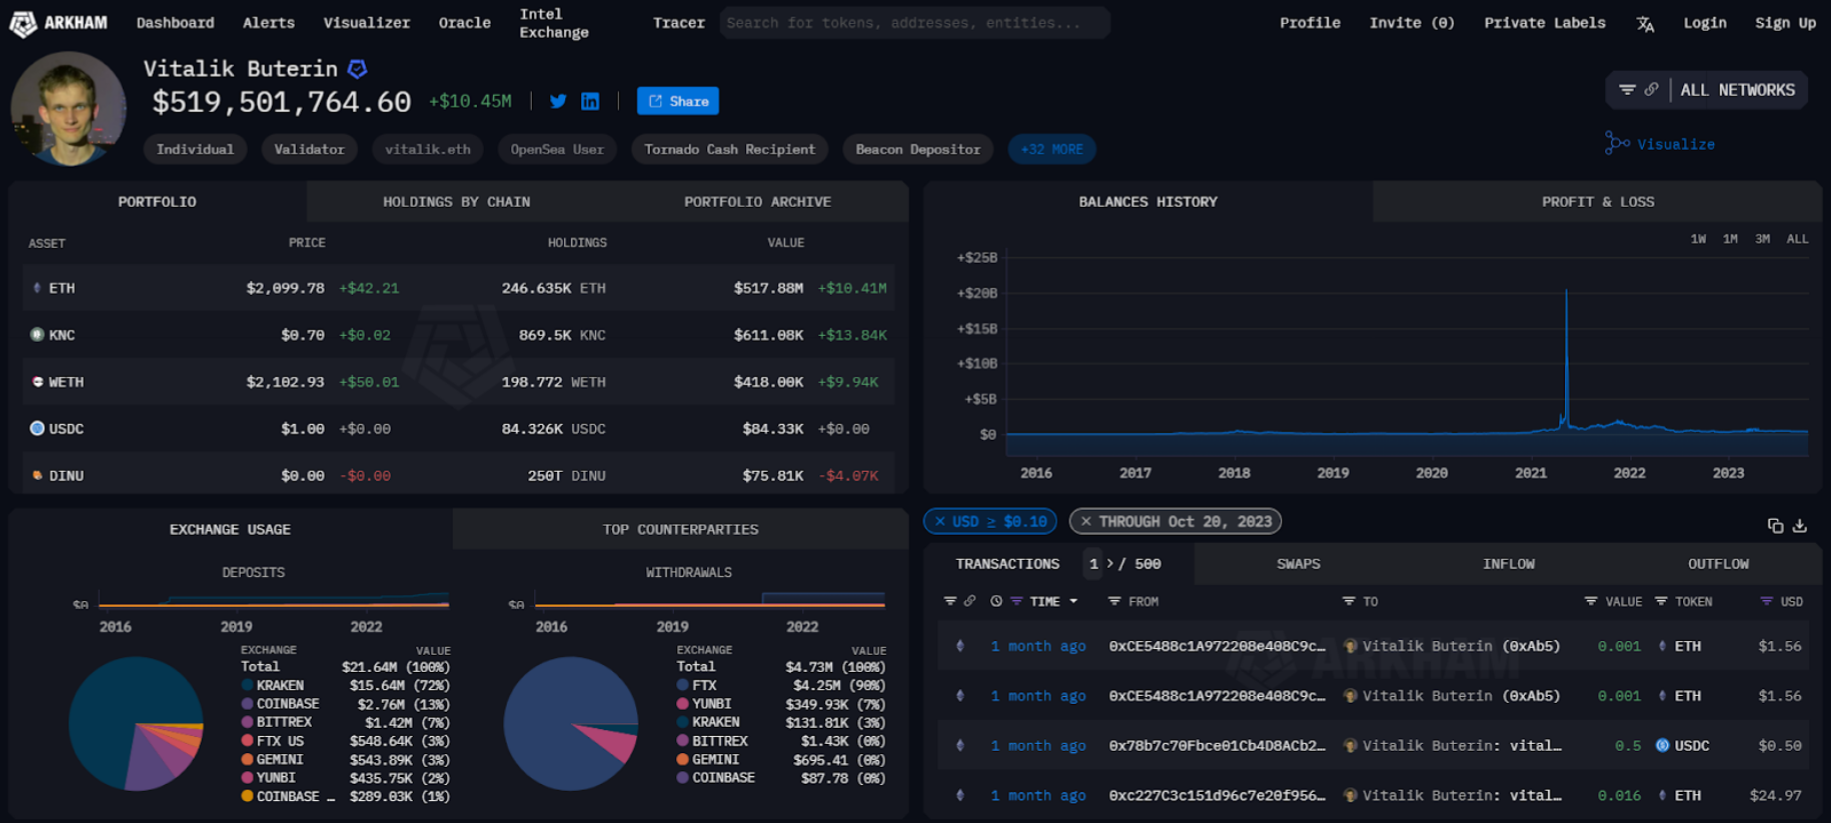This screenshot has width=1831, height=823.
Task: Go to next transactions page arrow
Action: pos(1110,564)
